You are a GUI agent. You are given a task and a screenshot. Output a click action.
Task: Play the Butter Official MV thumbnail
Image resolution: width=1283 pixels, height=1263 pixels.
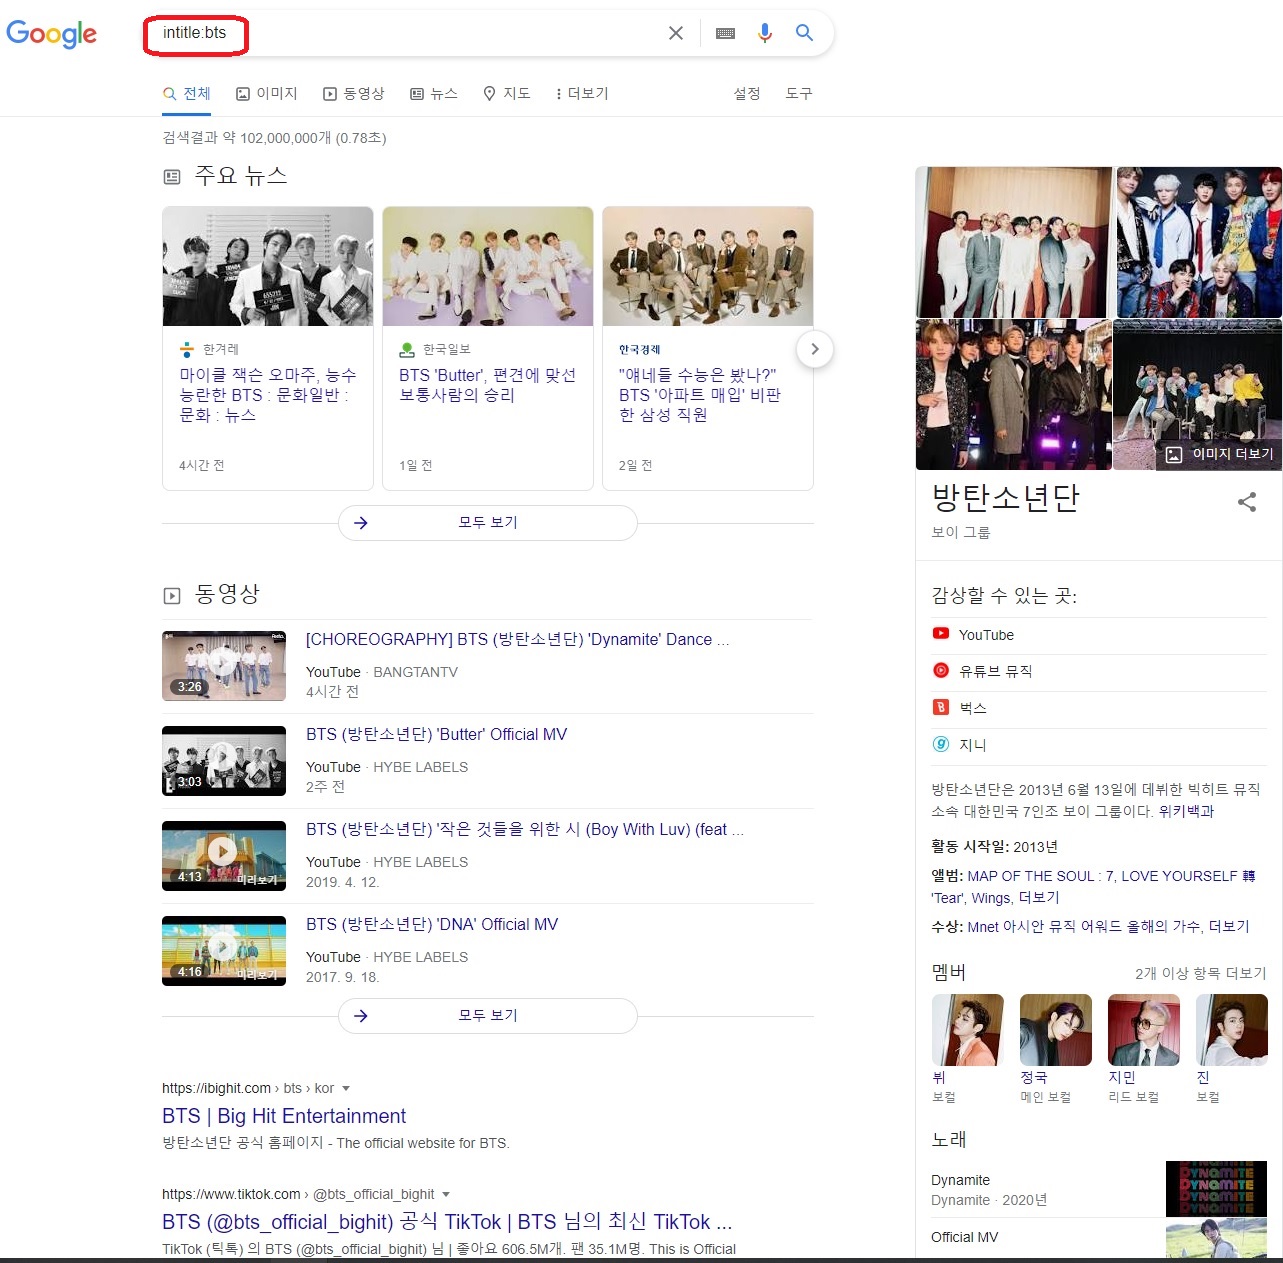[224, 761]
